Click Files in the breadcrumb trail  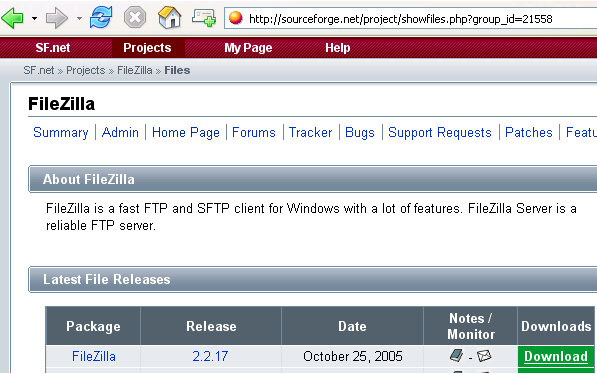tap(177, 70)
